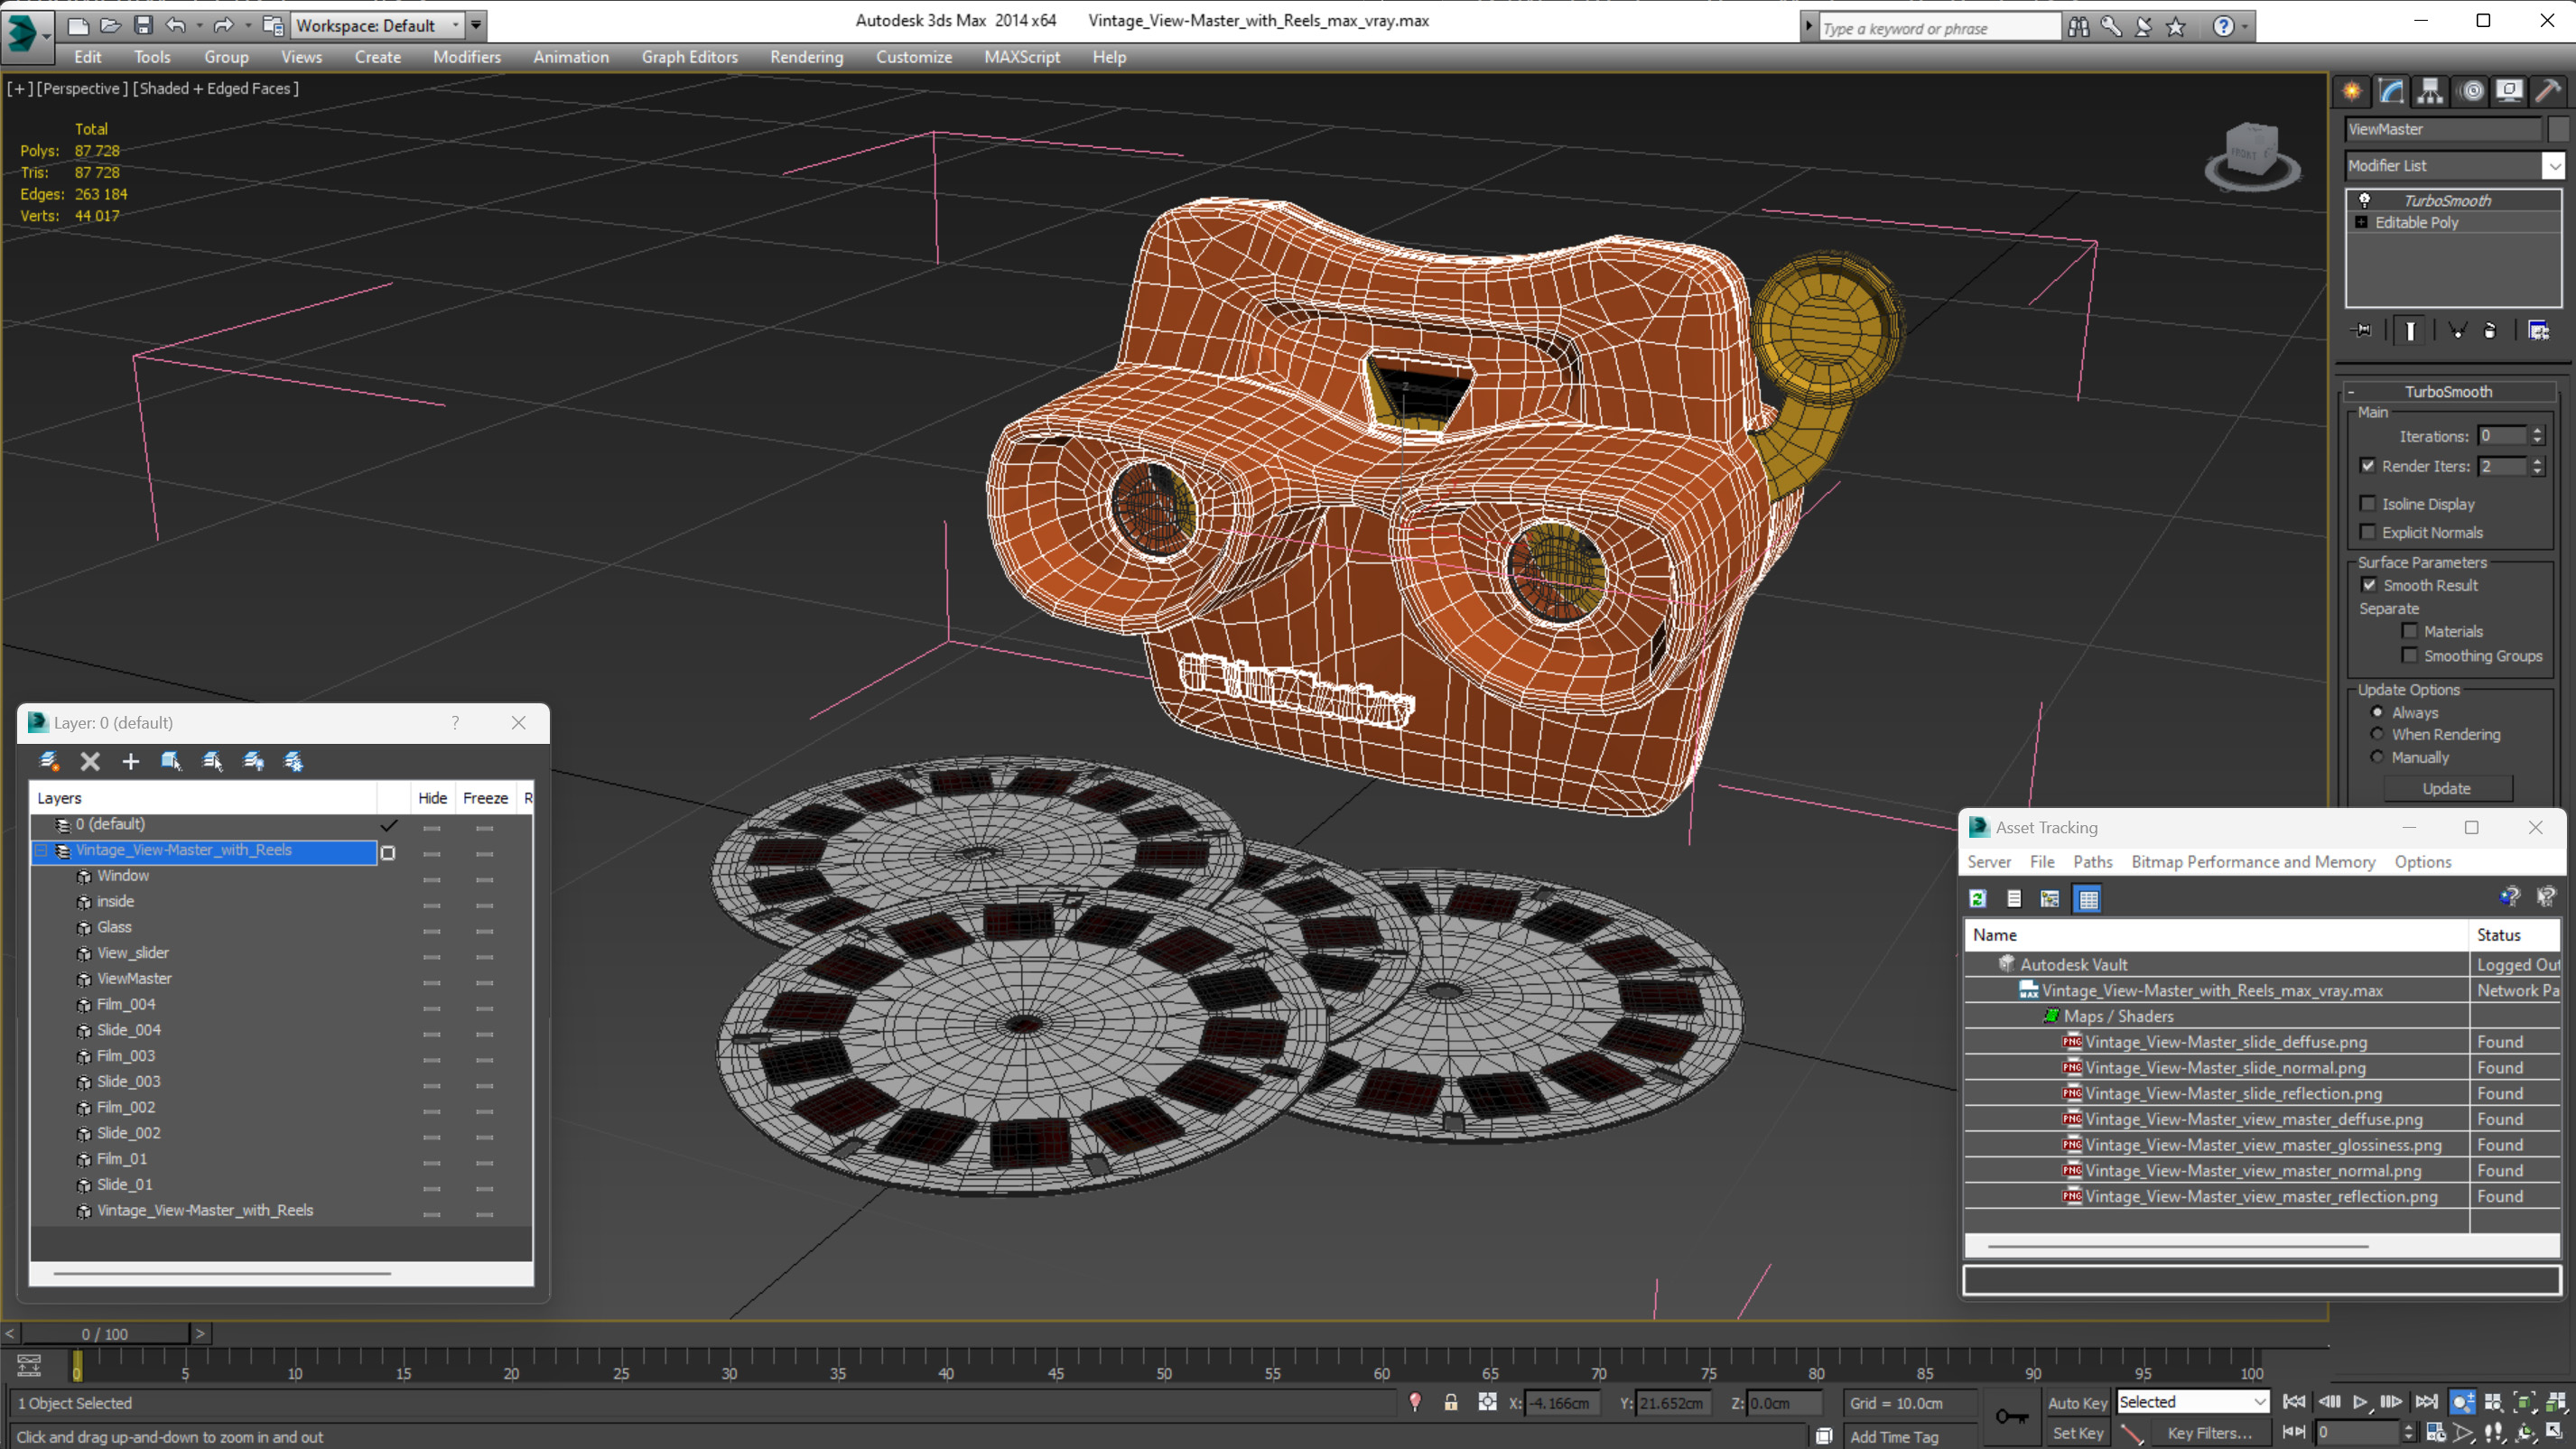Enable the Isoline Display checkbox
Image resolution: width=2576 pixels, height=1449 pixels.
point(2367,504)
